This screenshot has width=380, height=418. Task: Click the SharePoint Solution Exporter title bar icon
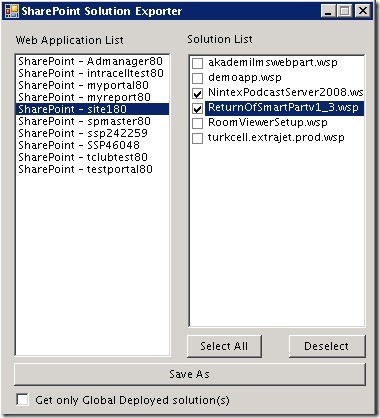click(12, 11)
